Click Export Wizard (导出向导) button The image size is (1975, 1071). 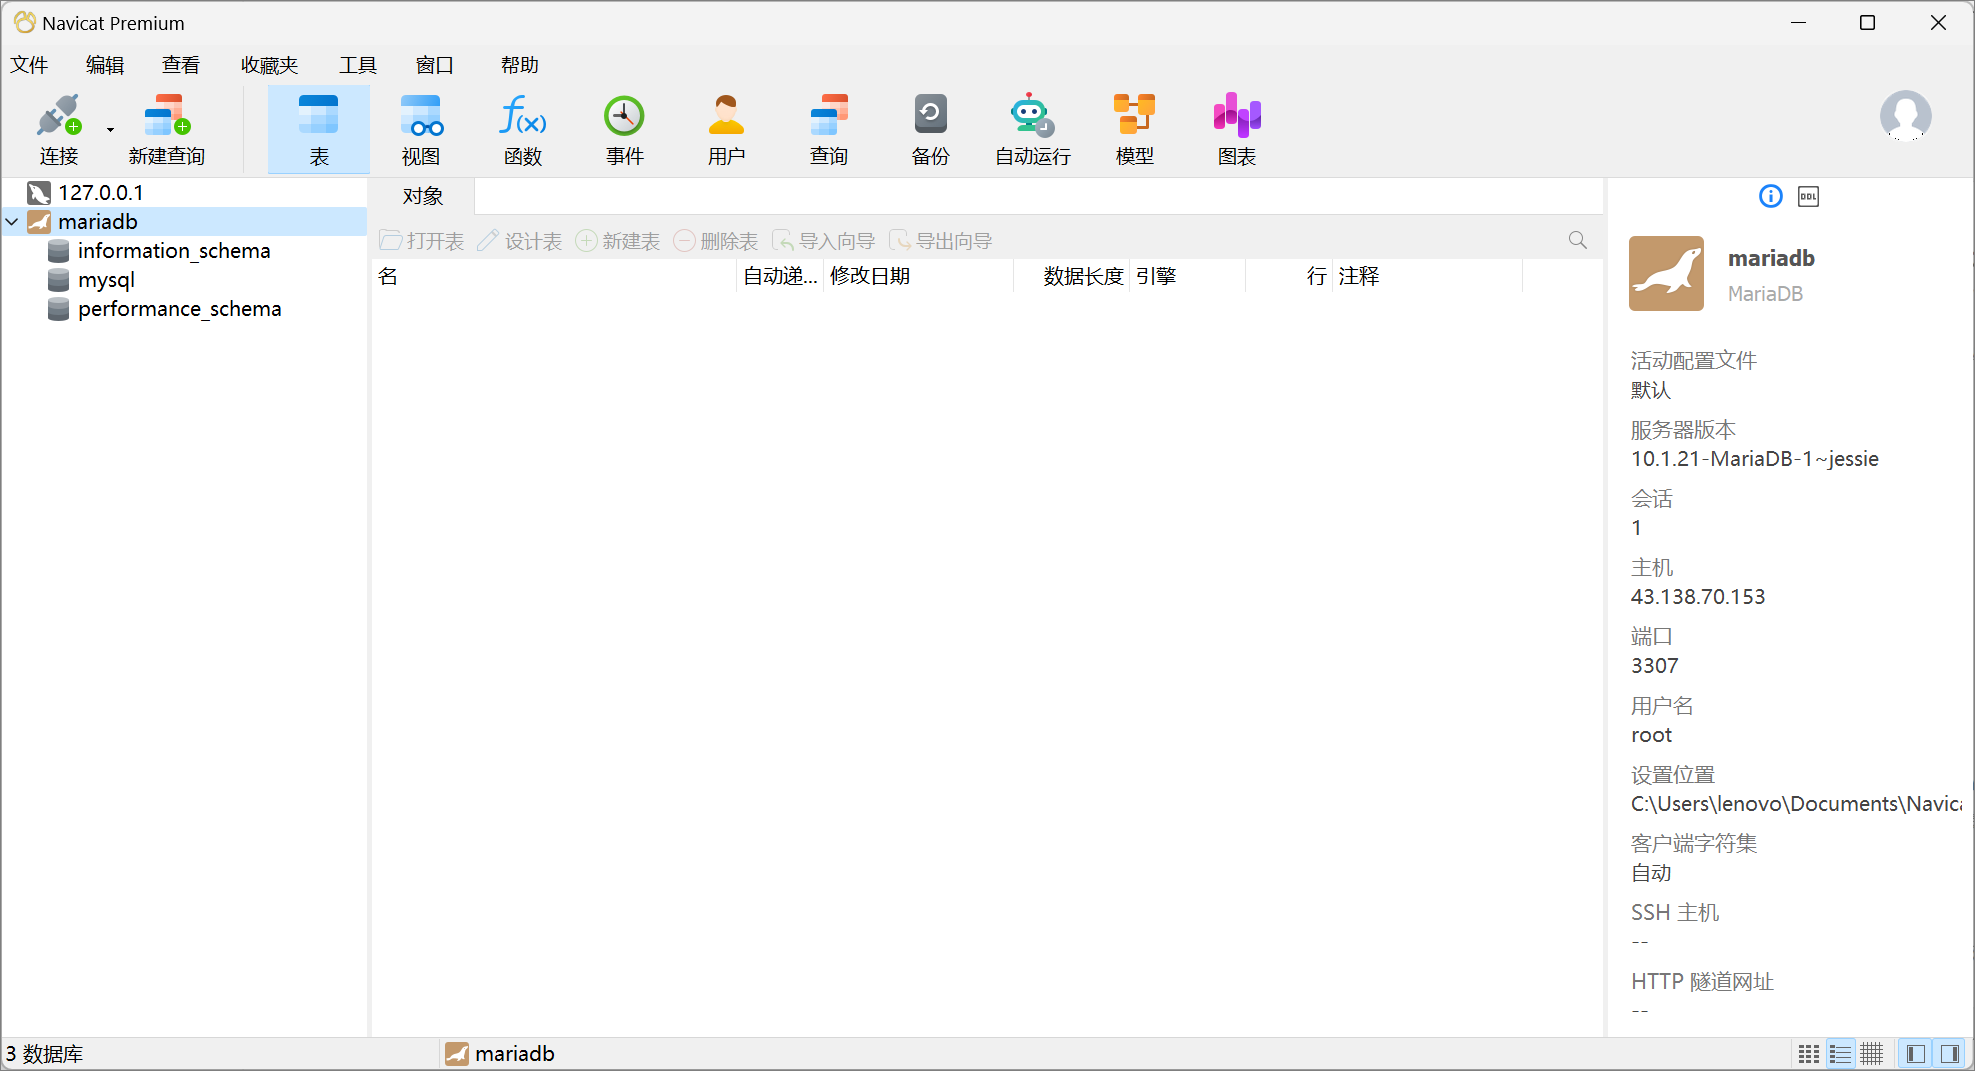click(941, 241)
